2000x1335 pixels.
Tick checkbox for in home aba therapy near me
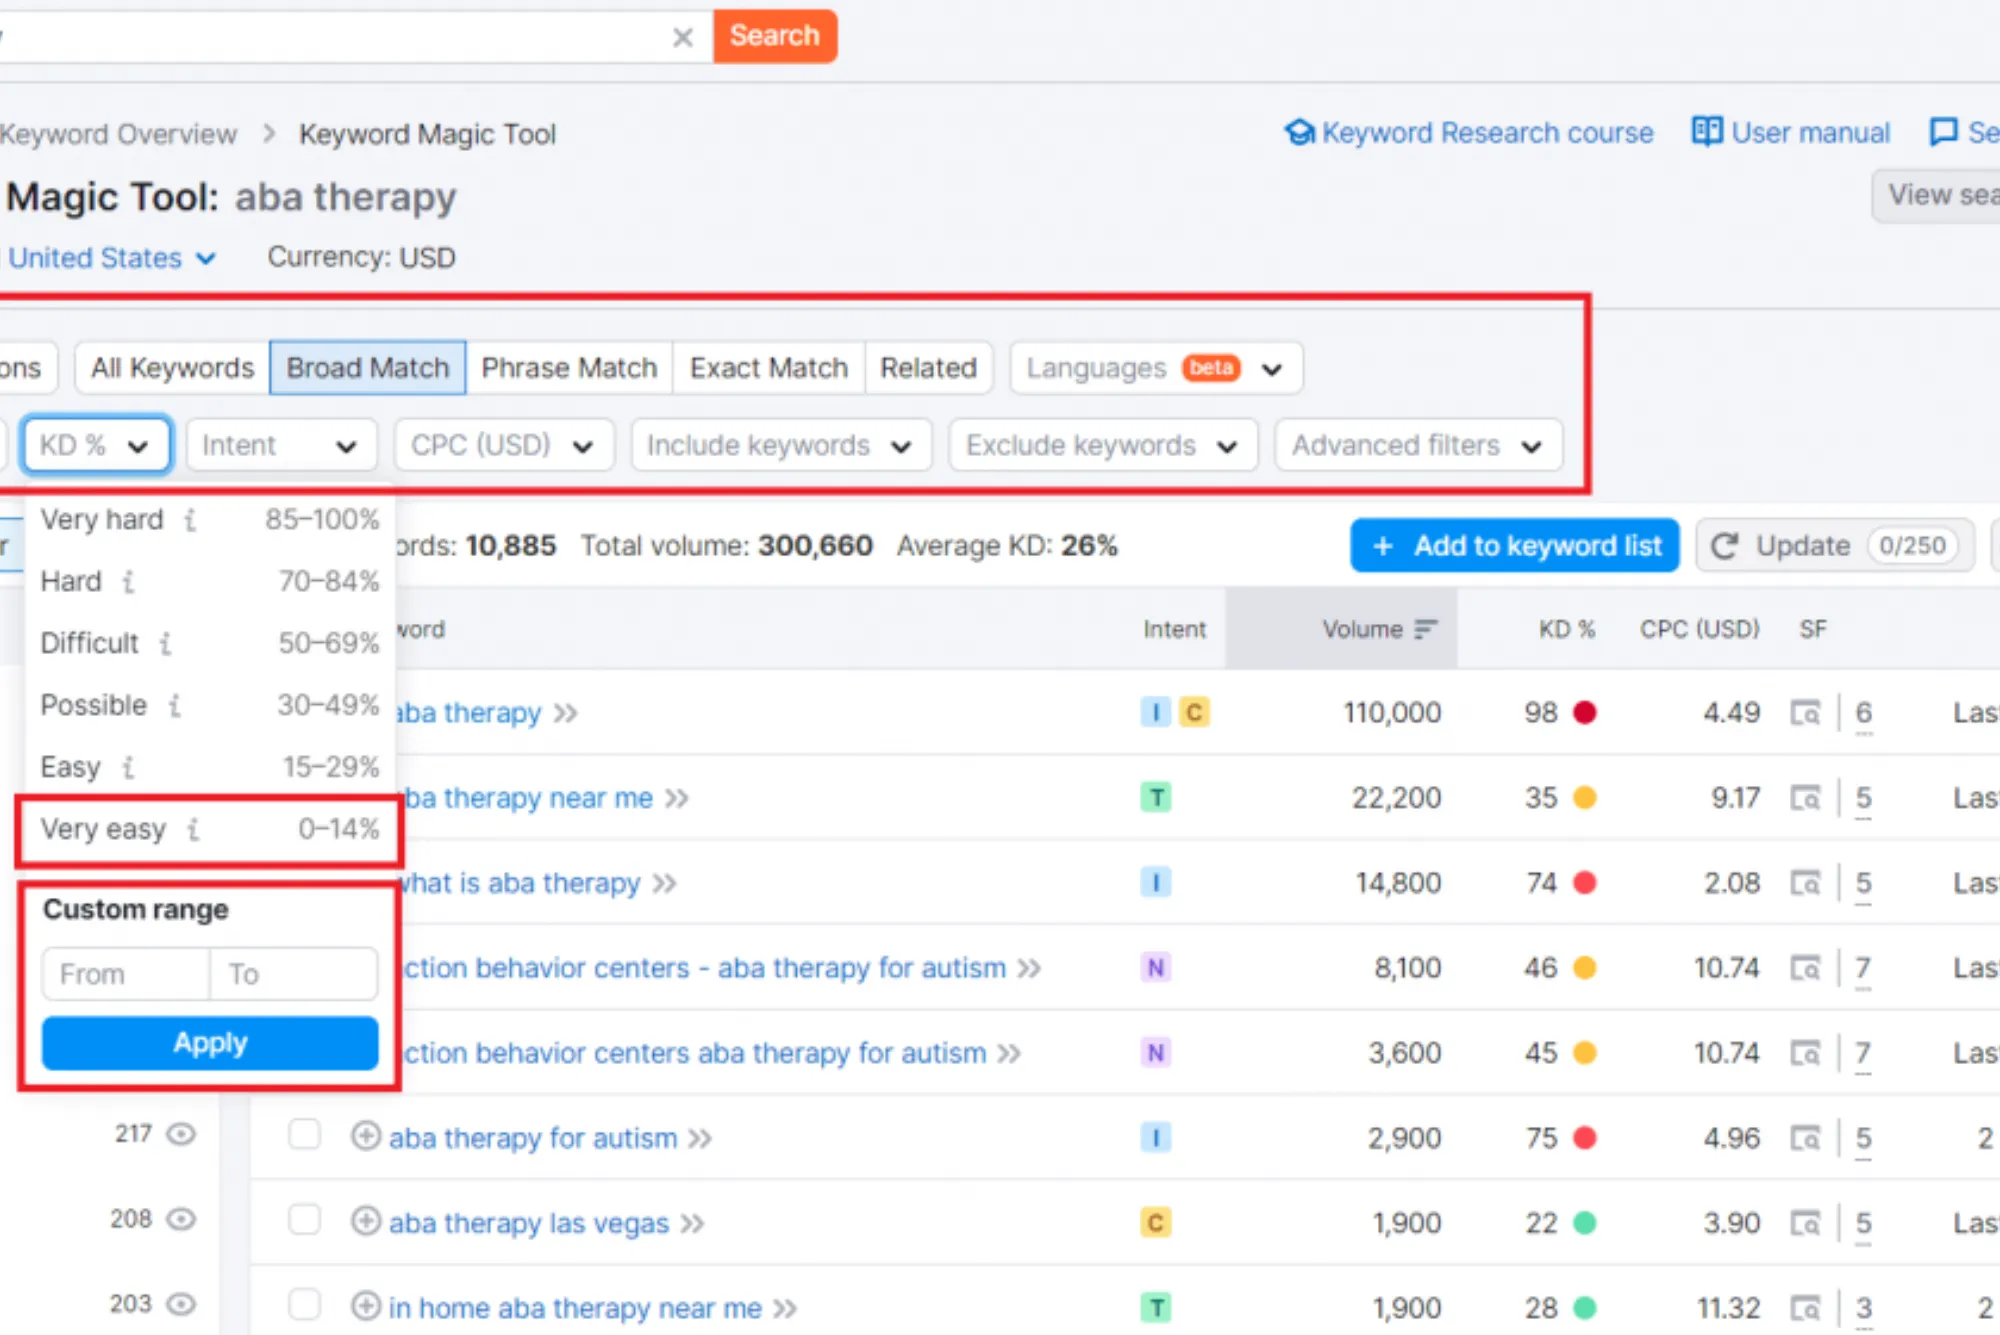click(304, 1305)
